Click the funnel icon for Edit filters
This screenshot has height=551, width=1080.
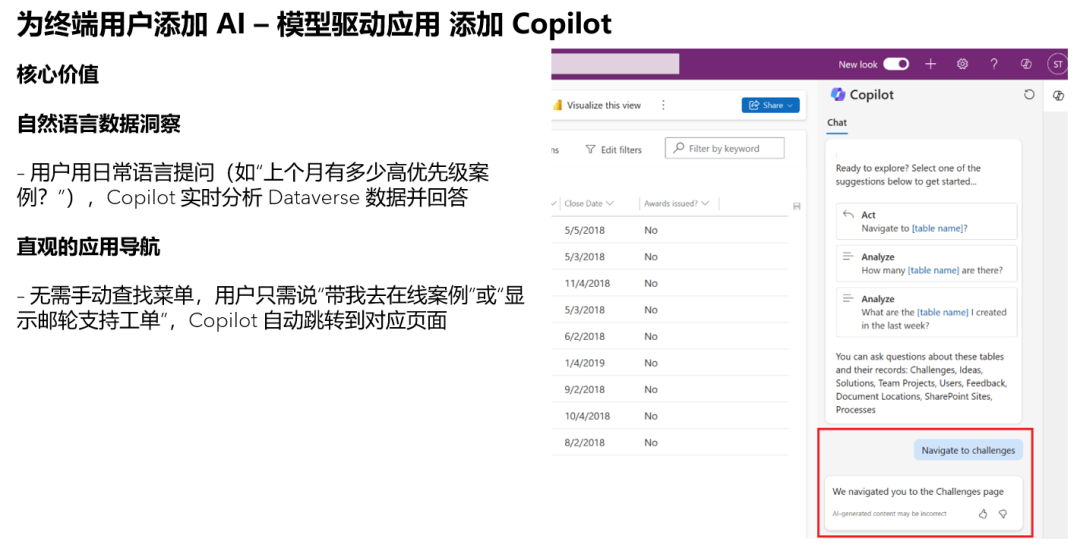pos(590,149)
